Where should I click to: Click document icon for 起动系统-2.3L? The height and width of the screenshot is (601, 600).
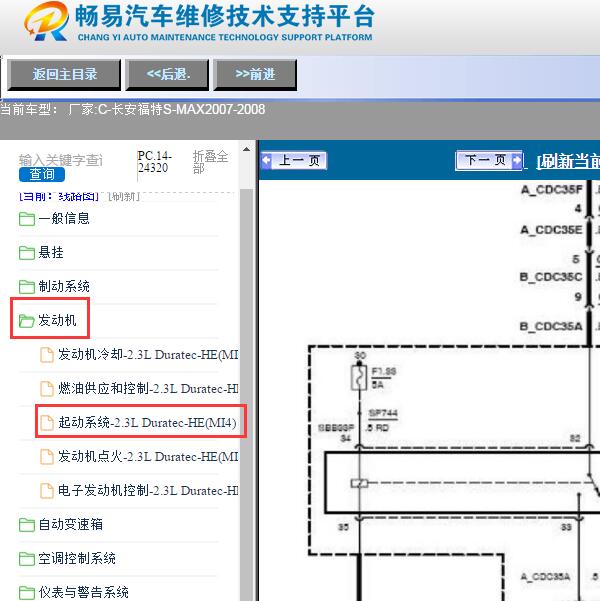(47, 423)
